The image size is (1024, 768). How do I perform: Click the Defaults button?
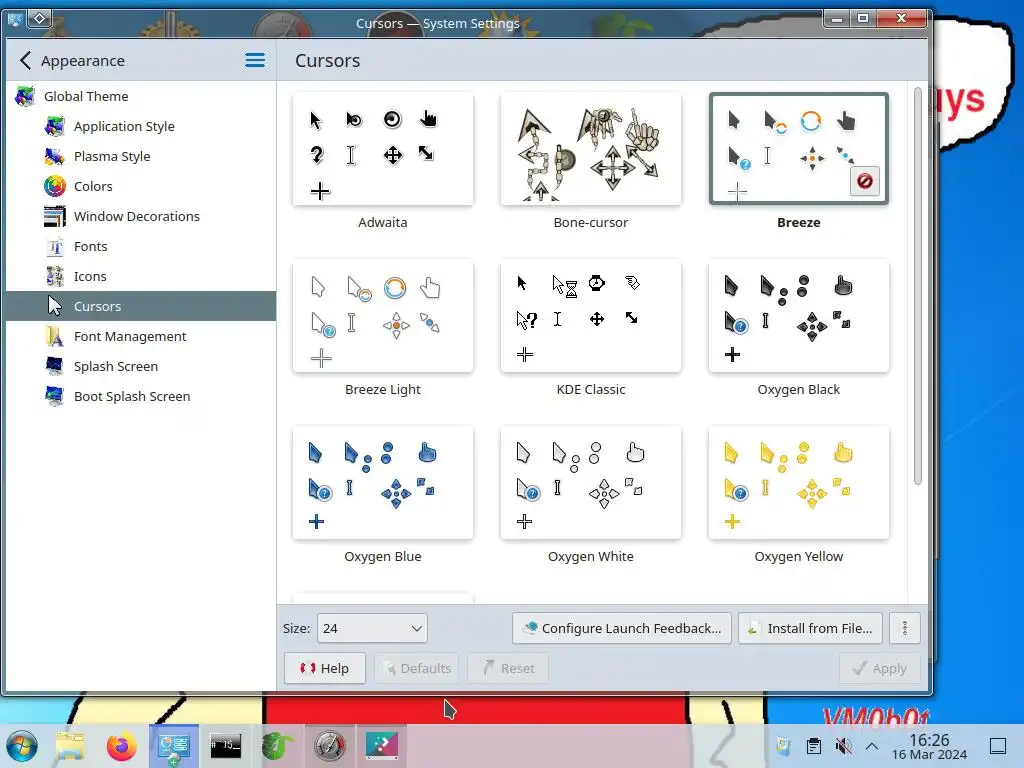coord(417,668)
